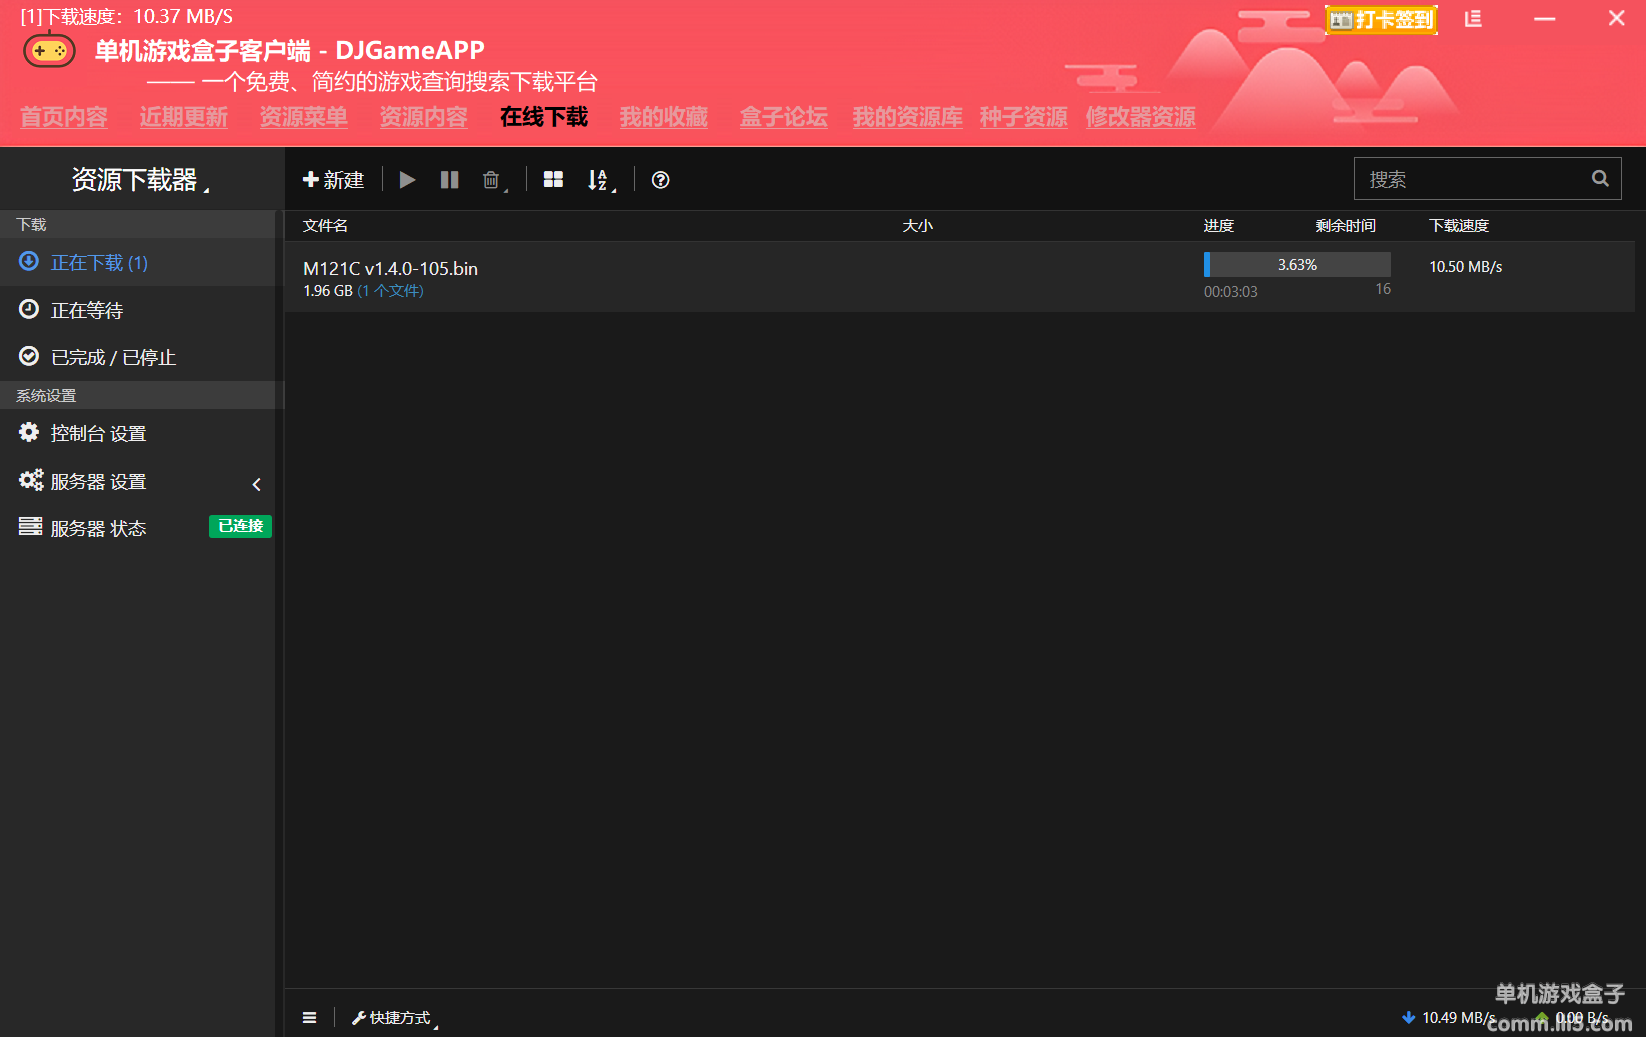This screenshot has height=1037, width=1646.
Task: Click the game controller app logo
Action: coord(49,49)
